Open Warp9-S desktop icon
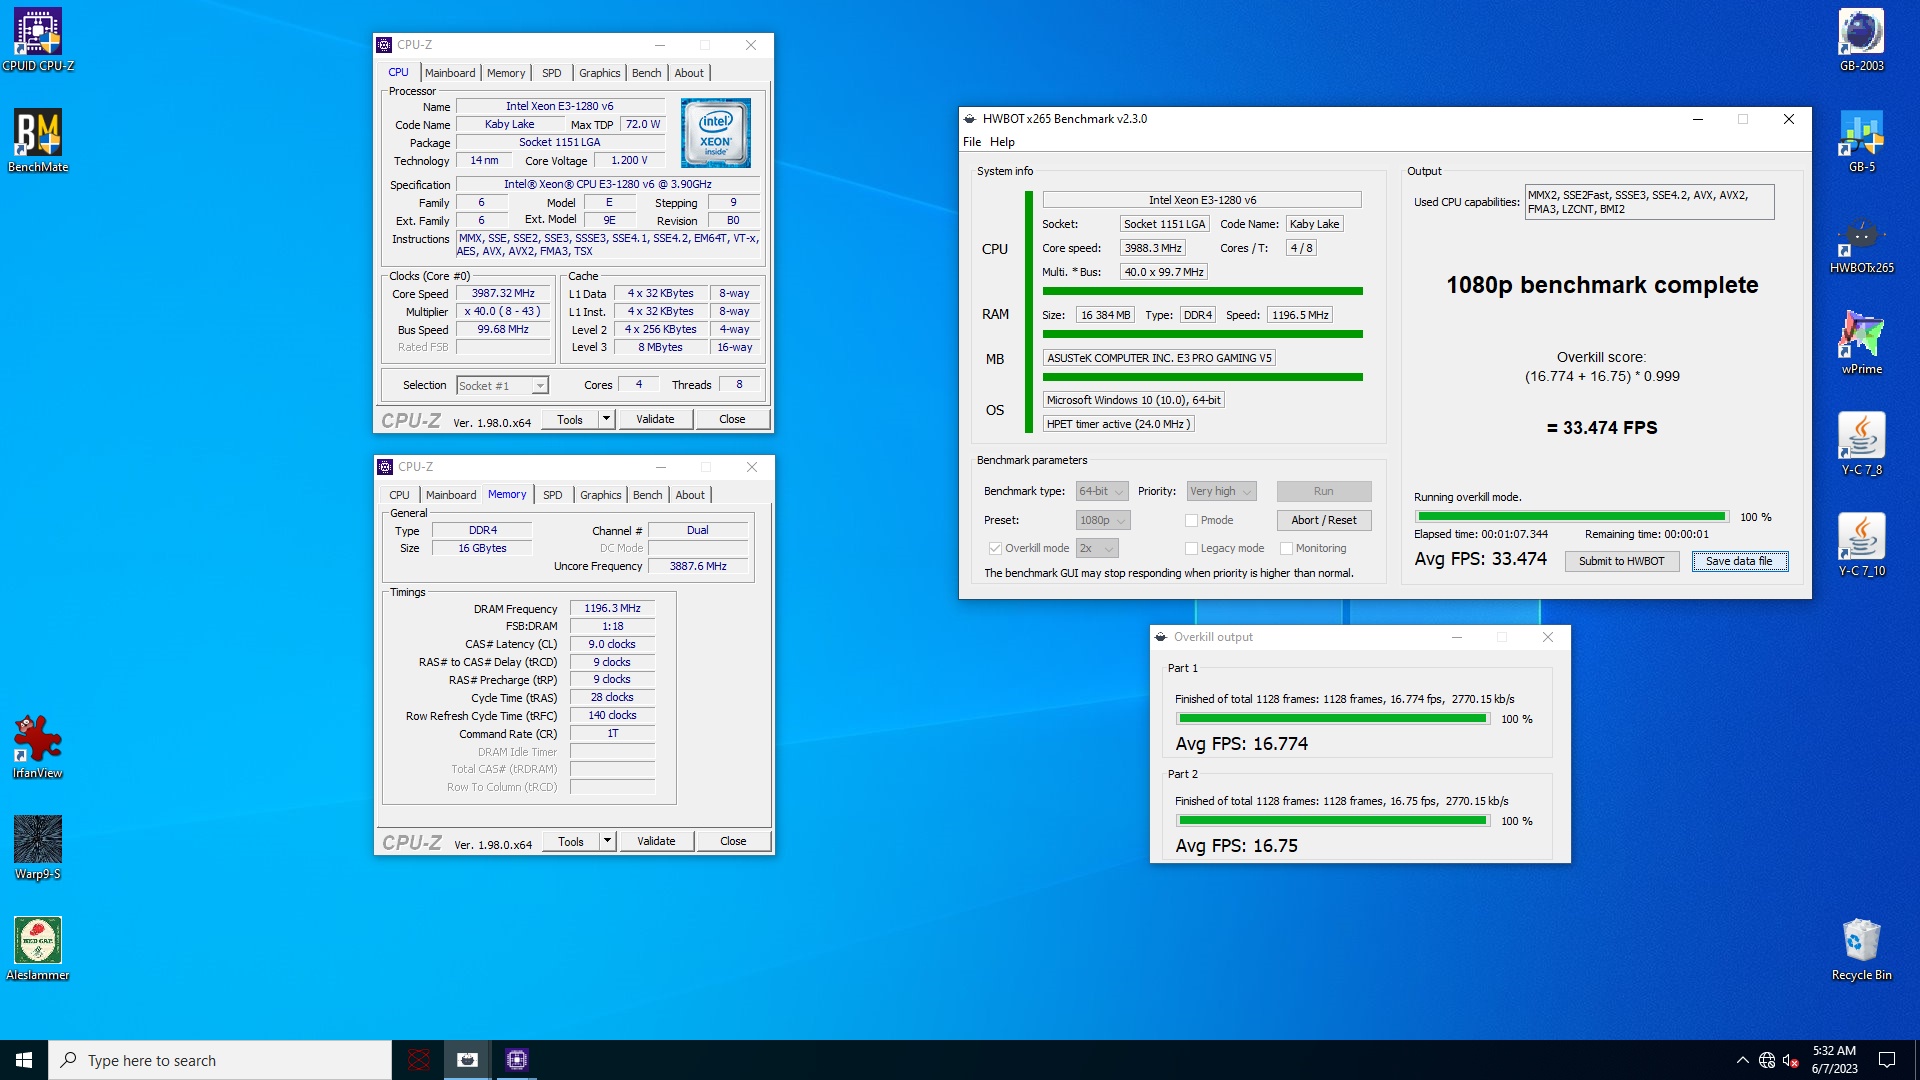Screen dimensions: 1920x1080 pos(38,848)
